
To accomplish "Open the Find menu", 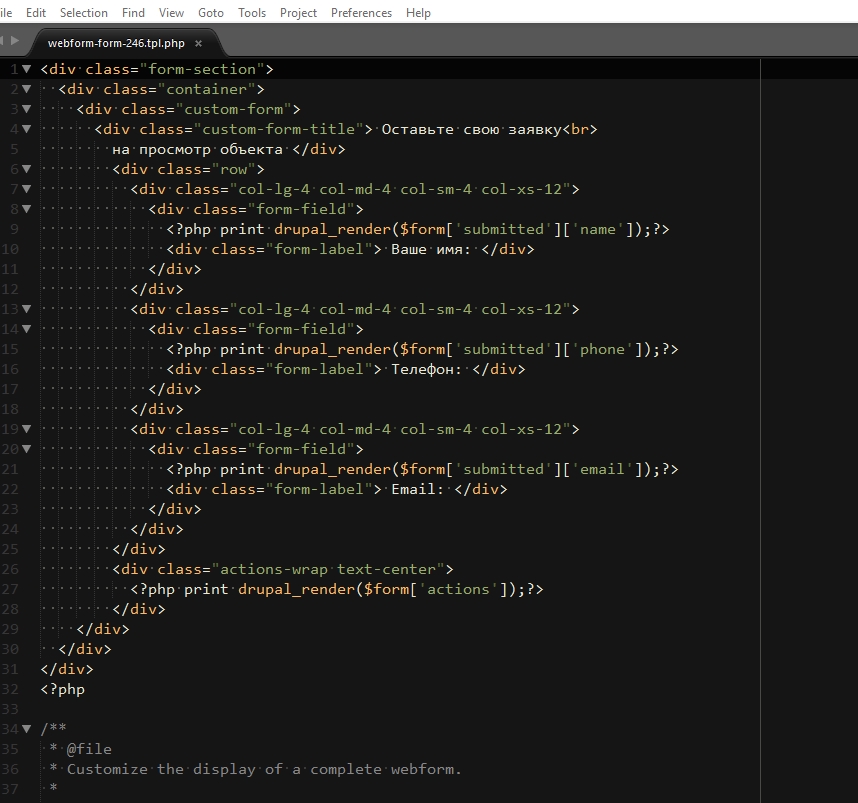I will point(134,13).
